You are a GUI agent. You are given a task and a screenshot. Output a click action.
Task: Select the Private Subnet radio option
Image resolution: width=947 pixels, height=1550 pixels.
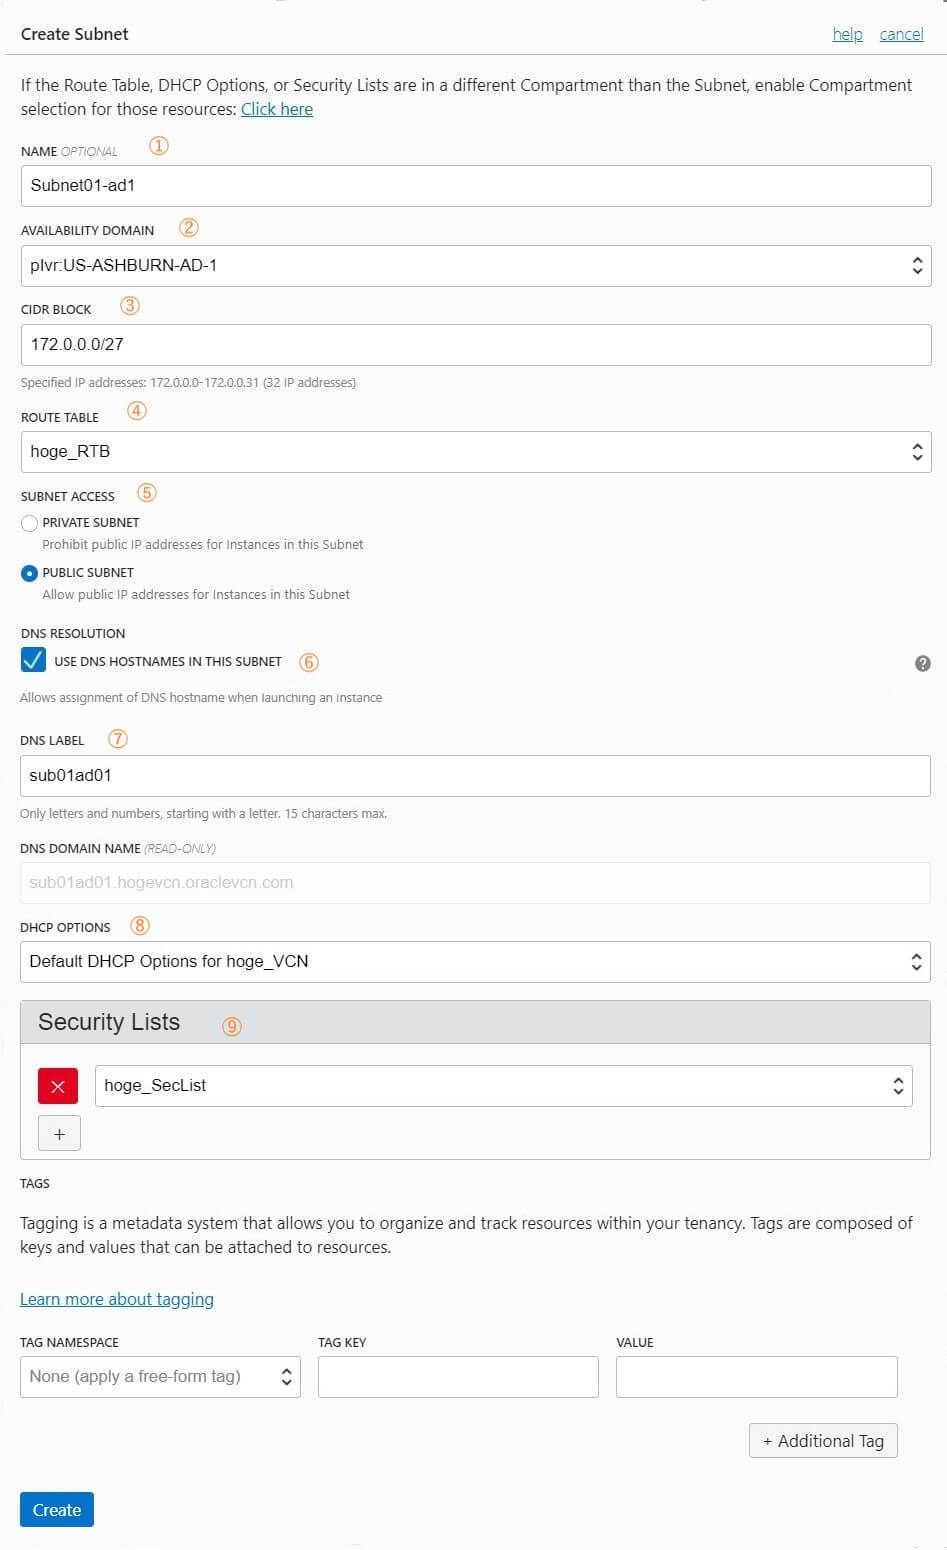pyautogui.click(x=30, y=523)
